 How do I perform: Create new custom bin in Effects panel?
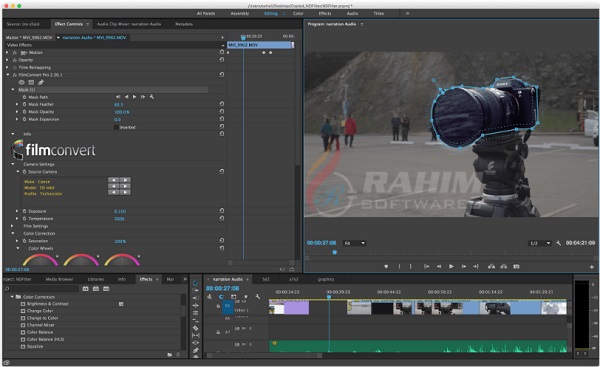(x=170, y=355)
